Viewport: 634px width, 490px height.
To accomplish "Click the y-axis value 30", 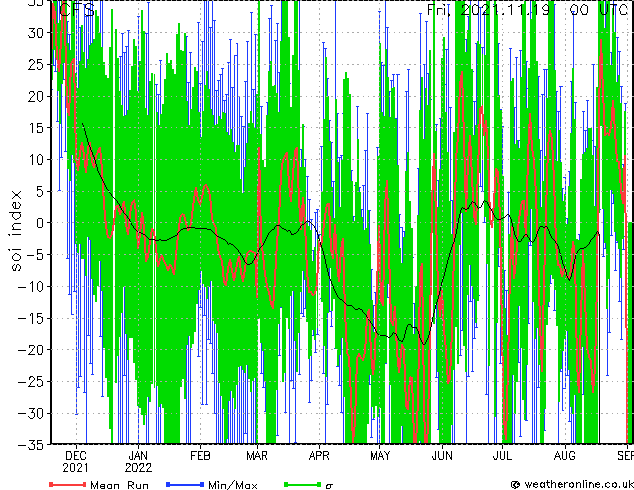I will coord(36,33).
